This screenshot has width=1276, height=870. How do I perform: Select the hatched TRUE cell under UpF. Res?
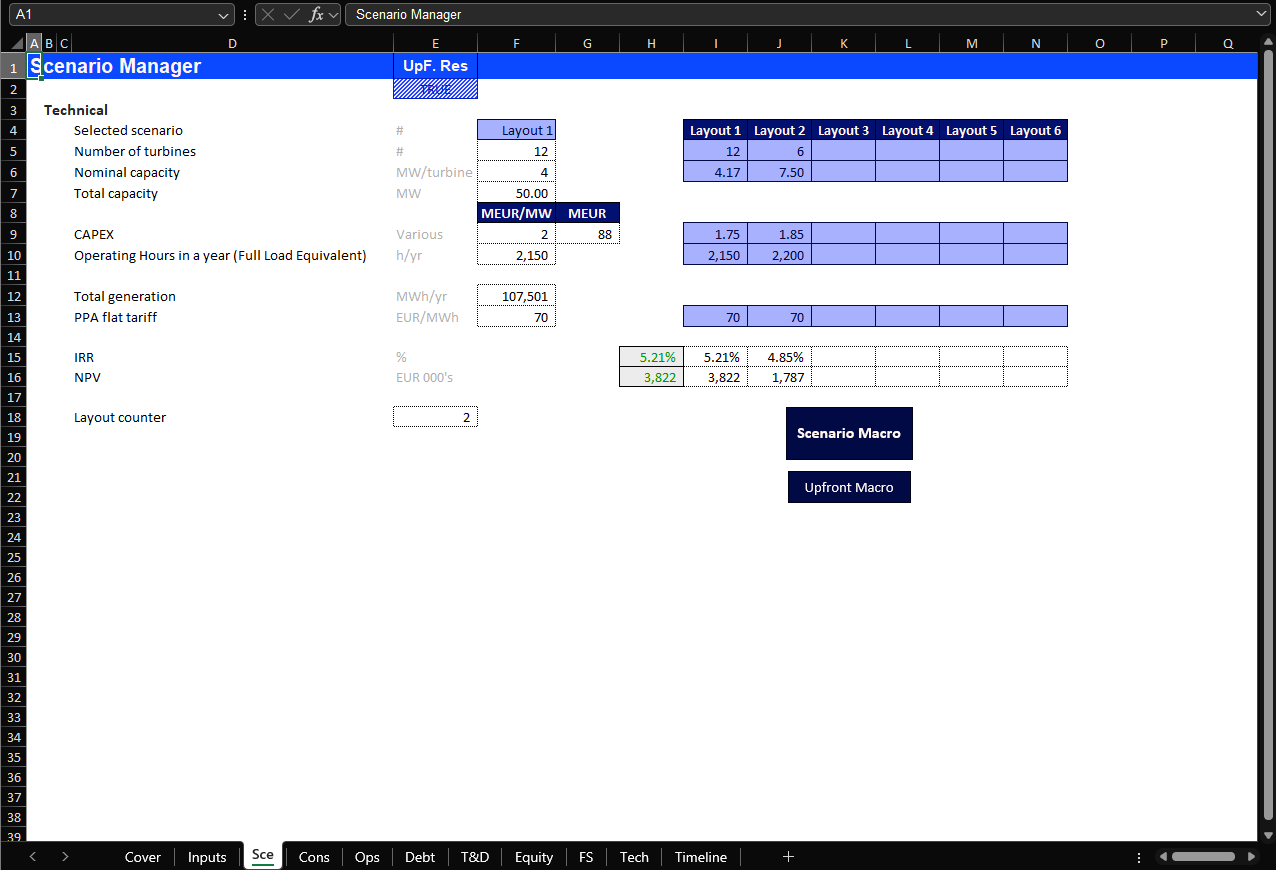point(435,89)
